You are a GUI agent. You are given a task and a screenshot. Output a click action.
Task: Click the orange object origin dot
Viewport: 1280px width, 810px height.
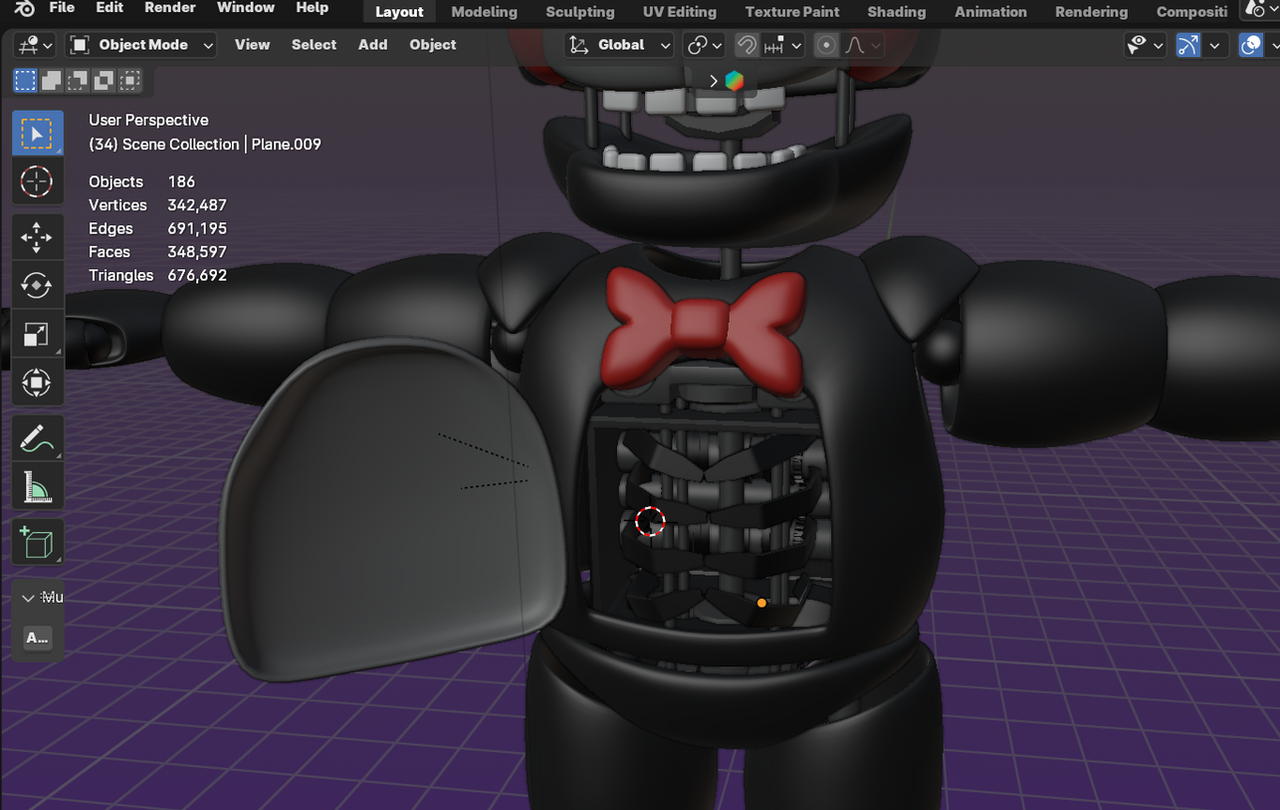(x=762, y=603)
